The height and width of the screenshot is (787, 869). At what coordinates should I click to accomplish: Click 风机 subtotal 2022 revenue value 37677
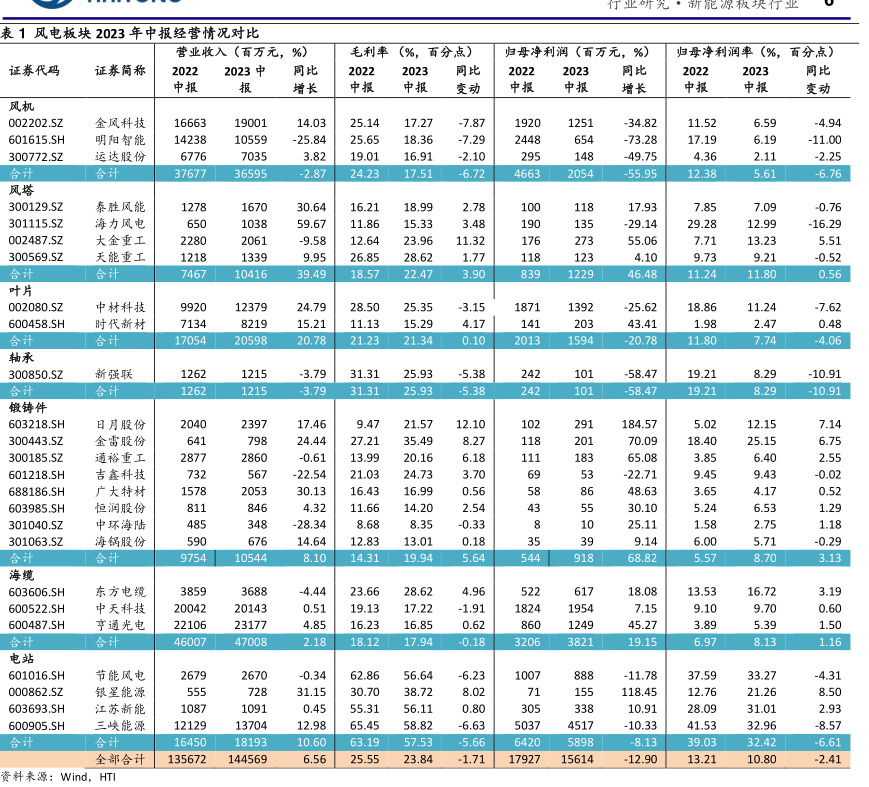(190, 173)
